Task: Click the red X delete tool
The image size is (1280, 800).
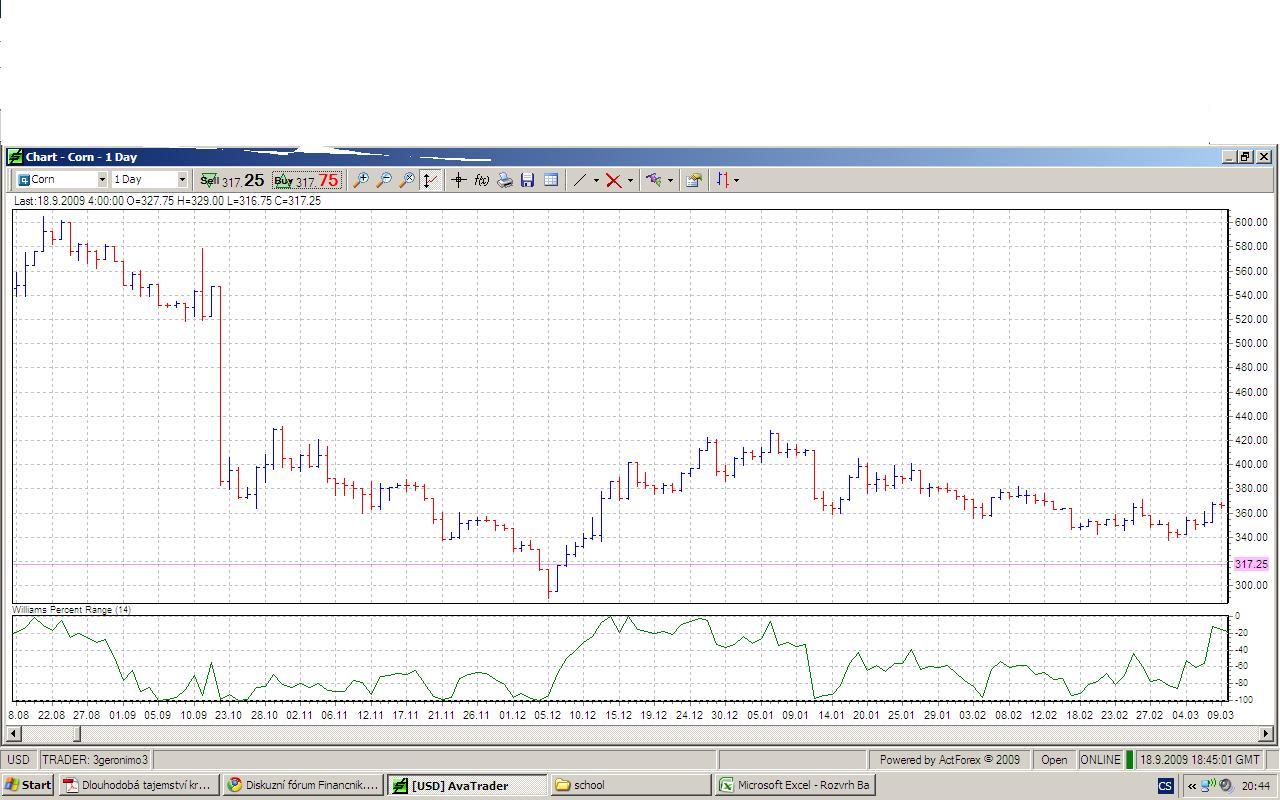Action: click(x=613, y=180)
